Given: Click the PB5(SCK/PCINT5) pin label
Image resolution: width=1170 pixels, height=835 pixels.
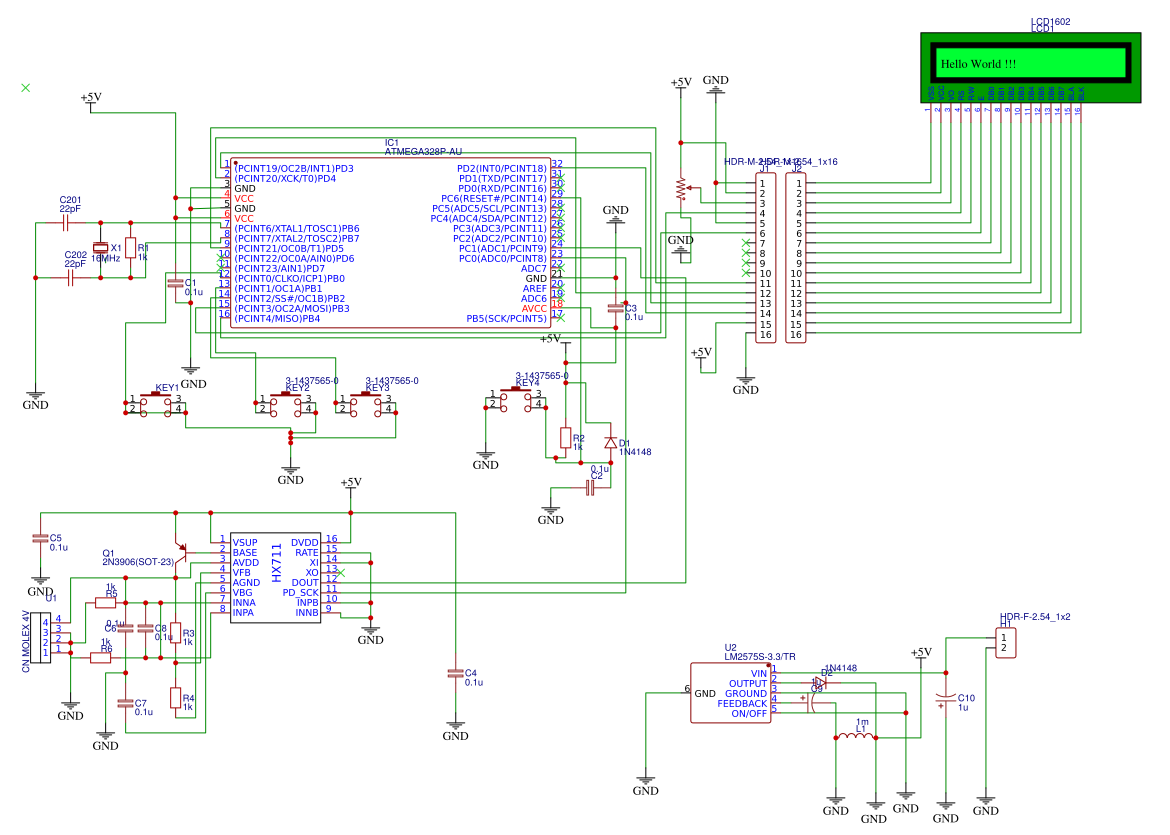Looking at the screenshot, I should (507, 319).
